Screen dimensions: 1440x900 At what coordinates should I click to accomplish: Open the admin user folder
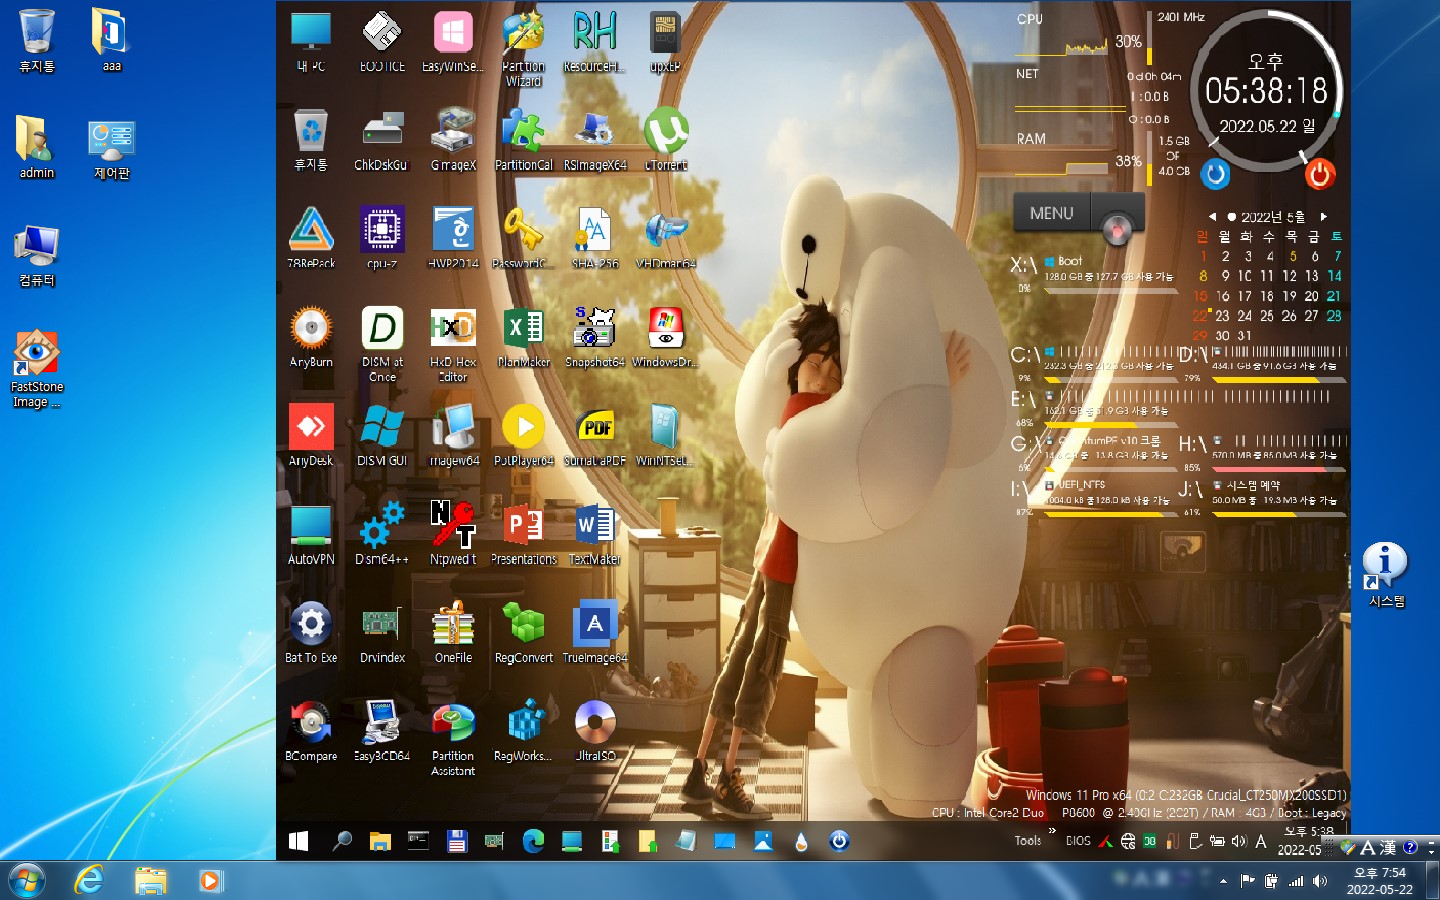37,146
